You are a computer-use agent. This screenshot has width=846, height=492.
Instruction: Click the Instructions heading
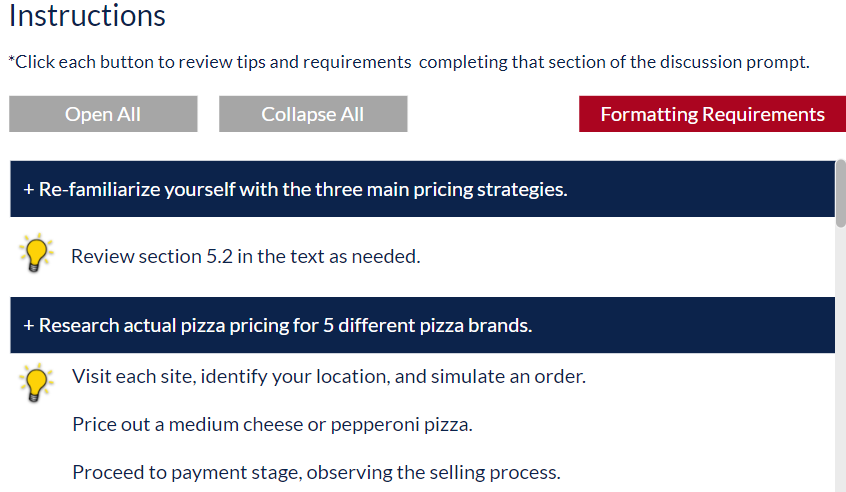[x=87, y=16]
